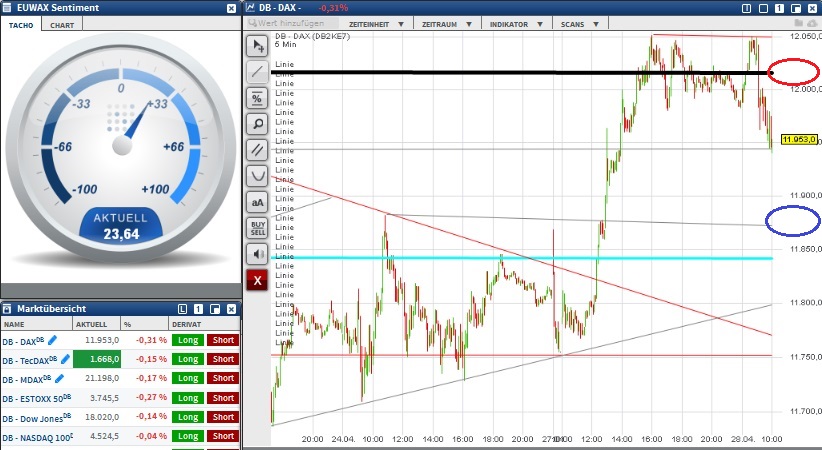Click the folder icon in chart toolbar
Screen dimensions: 822x450
[x=798, y=23]
